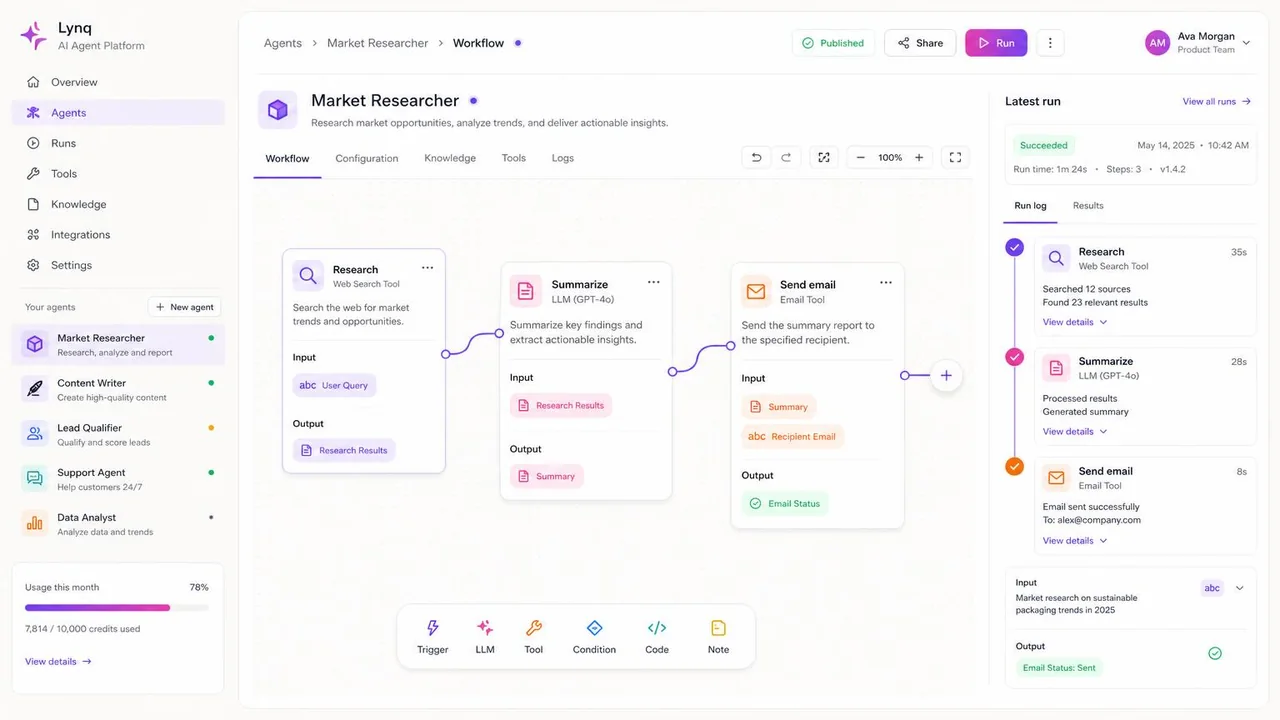Open the header more-options kebab menu
The height and width of the screenshot is (720, 1280).
(x=1049, y=43)
